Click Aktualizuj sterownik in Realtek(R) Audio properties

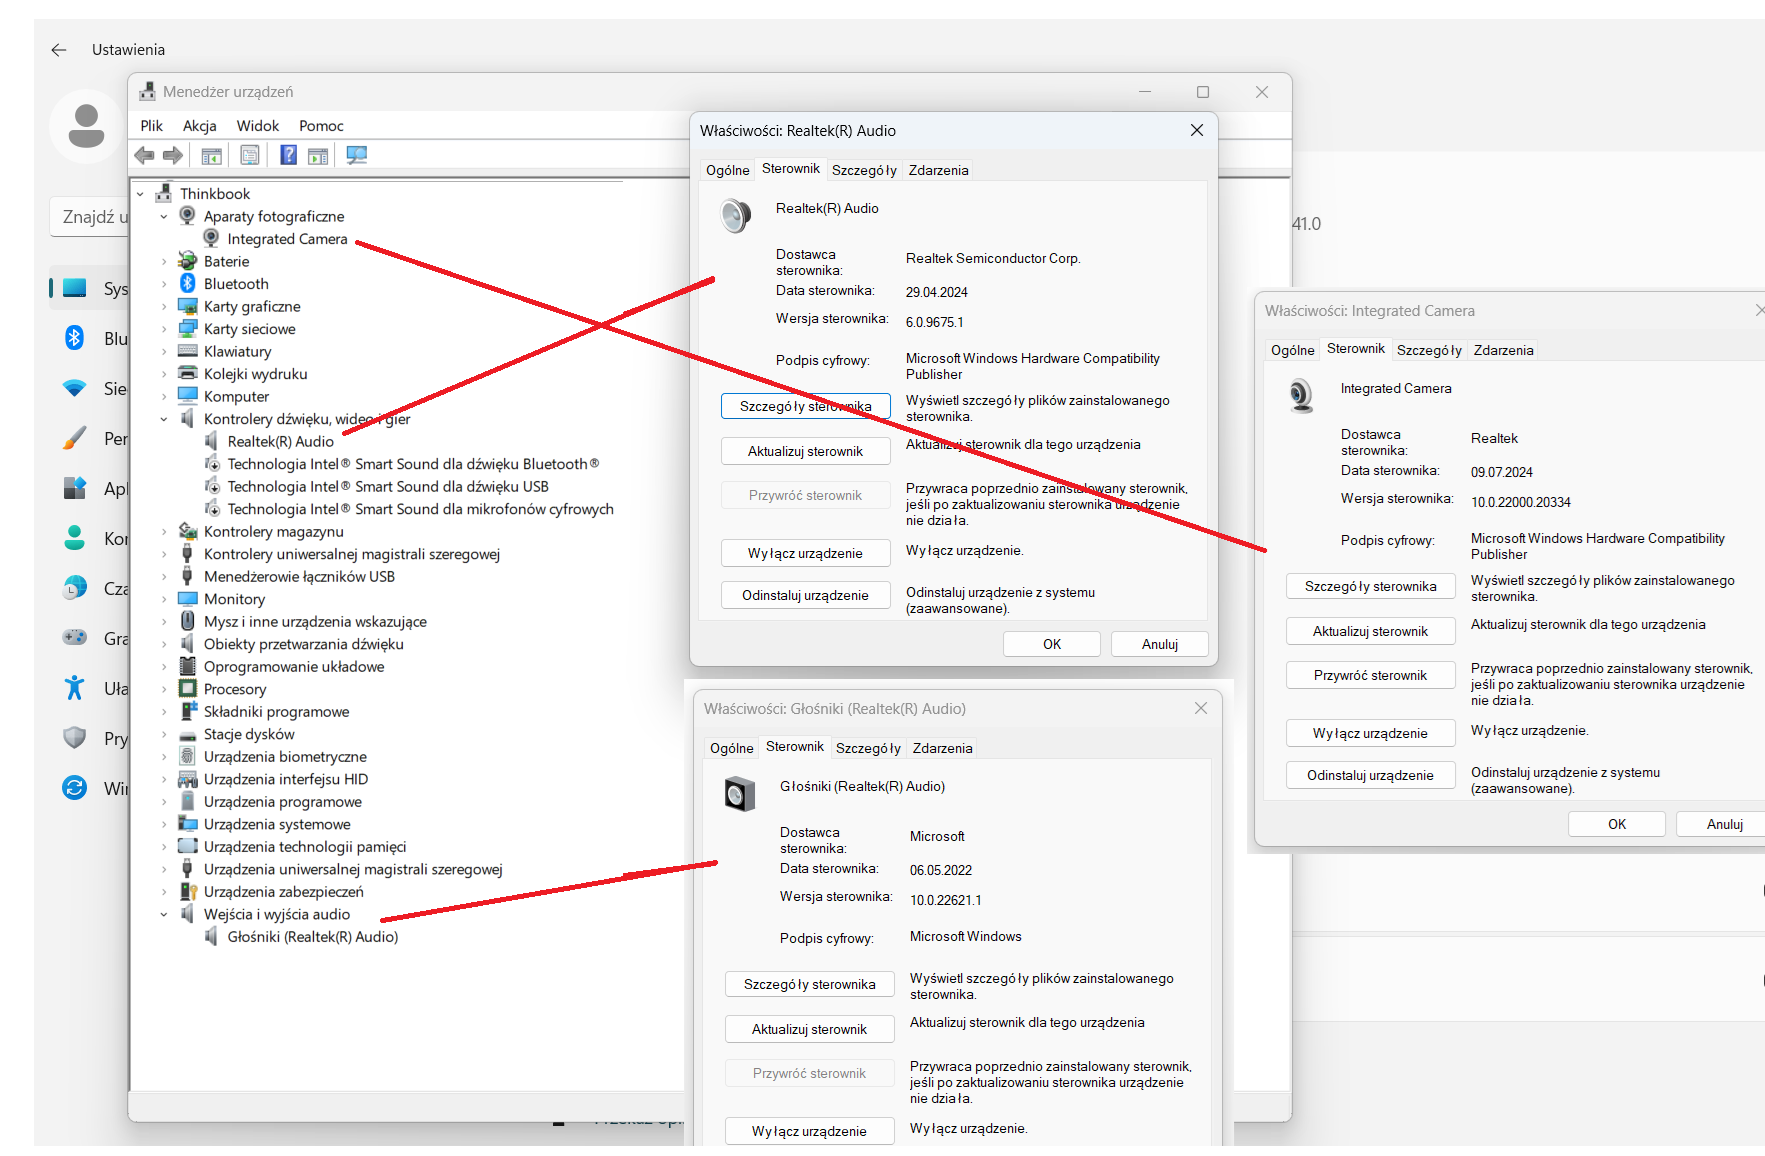(x=805, y=452)
